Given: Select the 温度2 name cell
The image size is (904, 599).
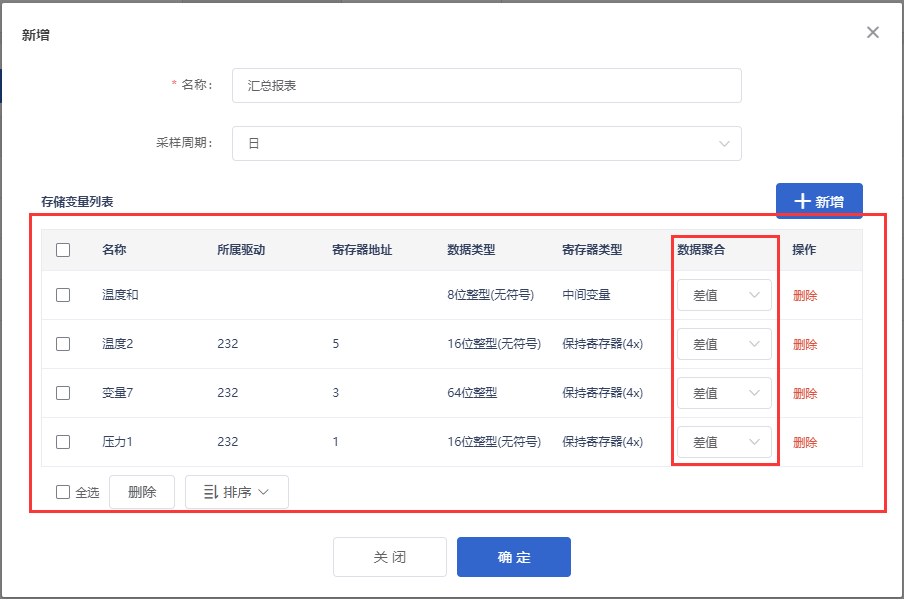Looking at the screenshot, I should click(x=118, y=344).
